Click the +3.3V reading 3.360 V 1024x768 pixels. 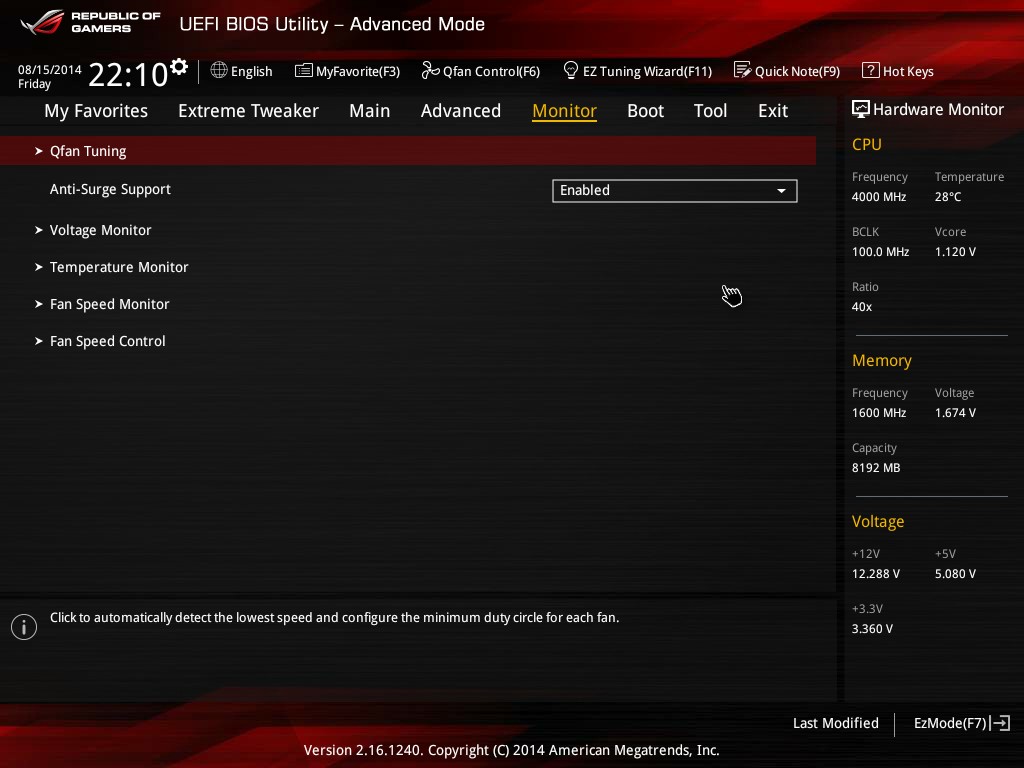872,628
